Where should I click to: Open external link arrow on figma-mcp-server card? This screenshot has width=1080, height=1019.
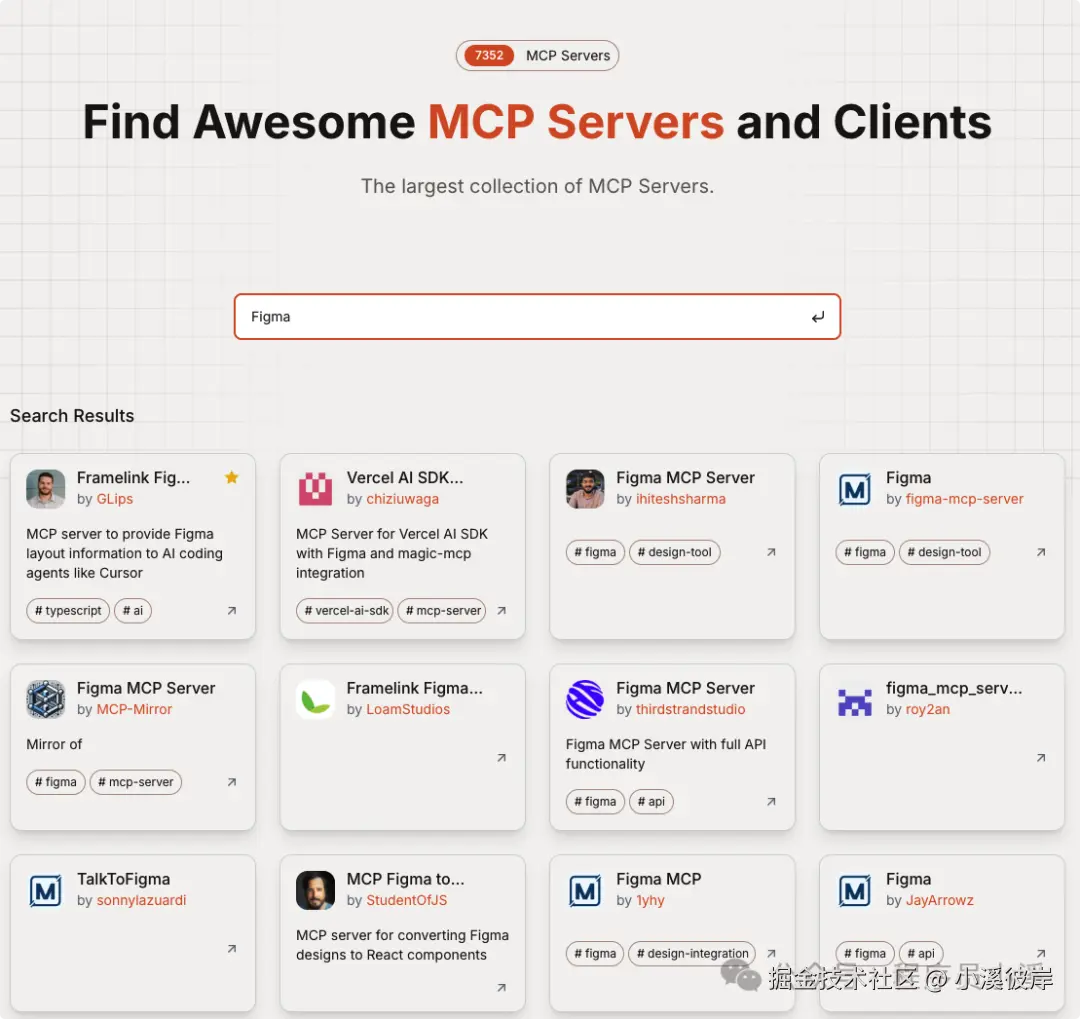pos(1041,552)
